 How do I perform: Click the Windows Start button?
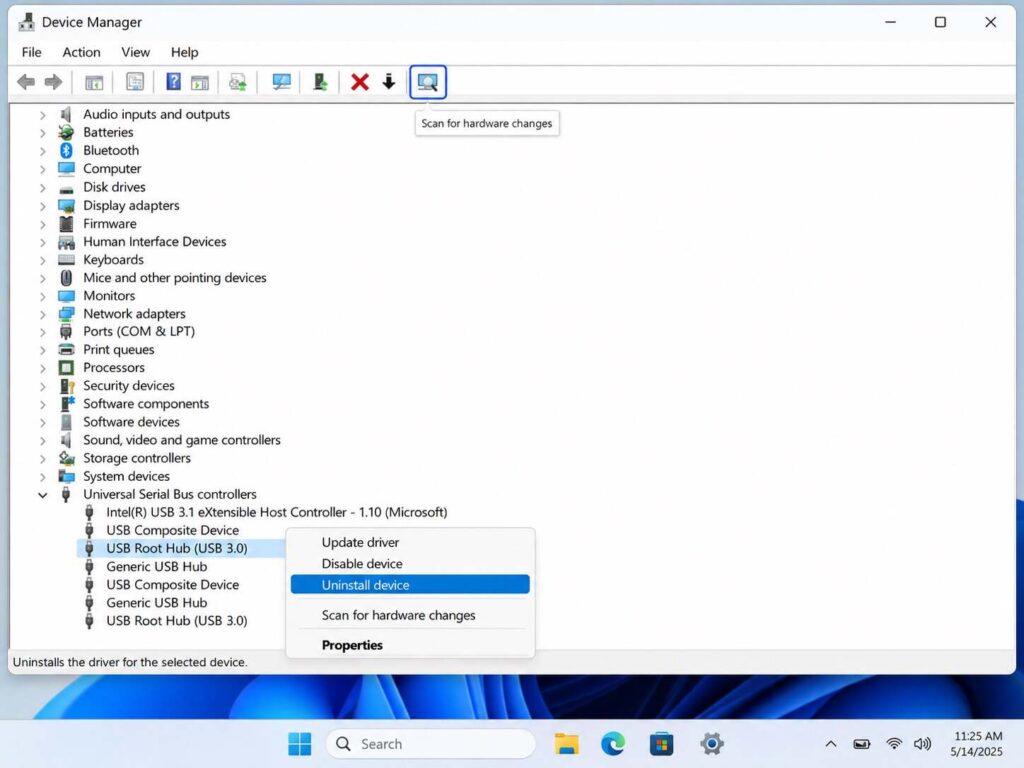(300, 744)
